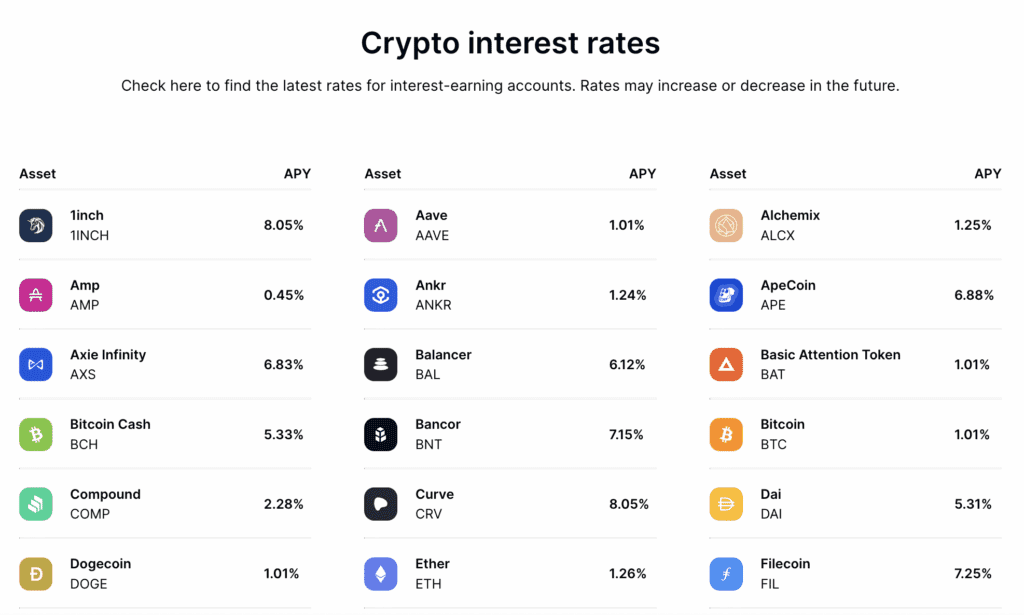
Task: Click the APY header in first column
Action: pyautogui.click(x=297, y=174)
